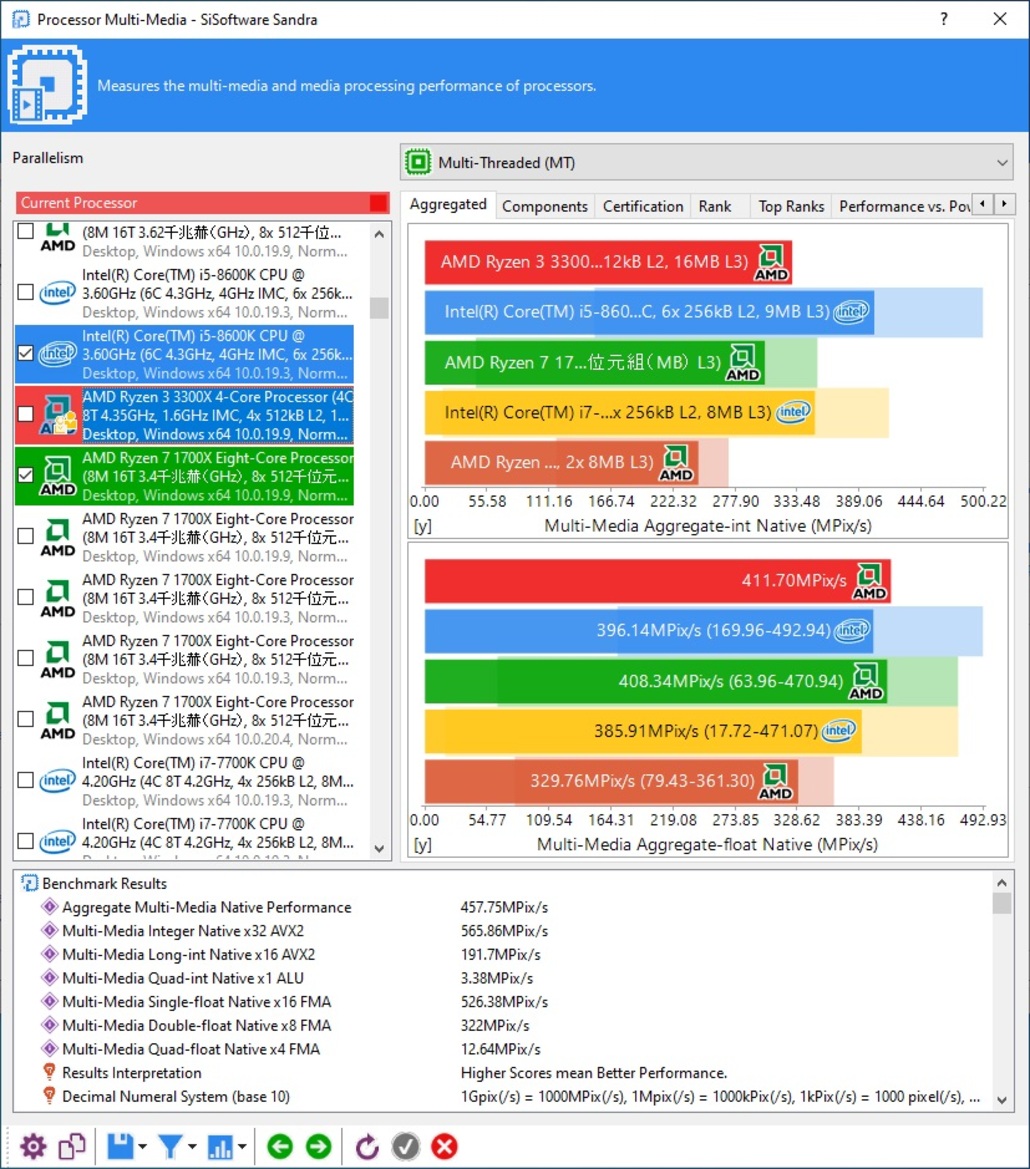The height and width of the screenshot is (1169, 1030).
Task: Go back with green left arrow
Action: point(280,1147)
